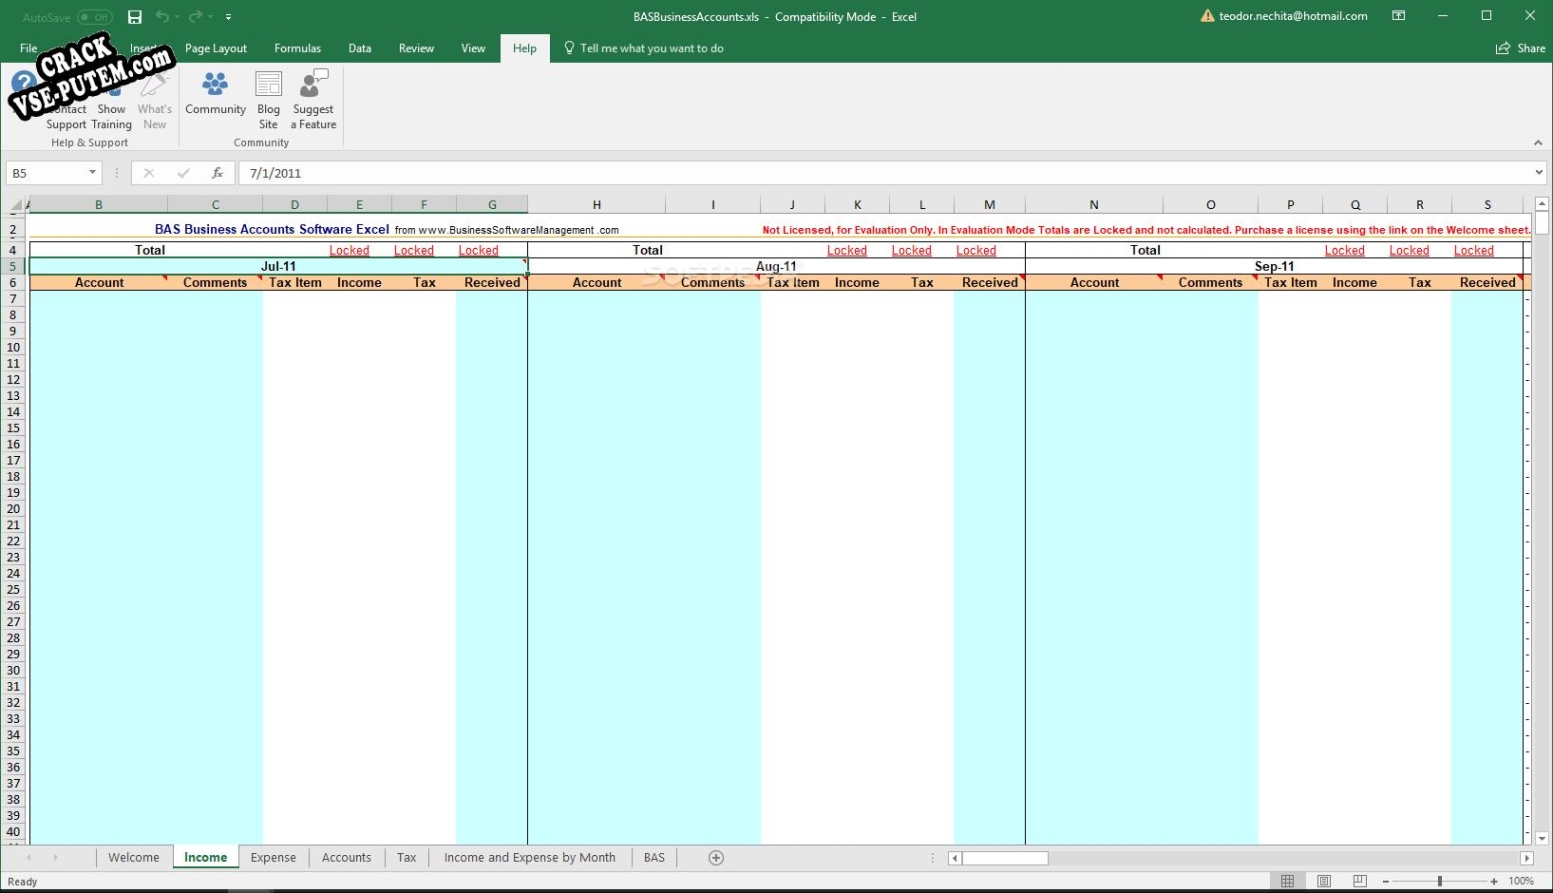Select the Sep-11 month header cell
The image size is (1553, 893).
pos(1274,266)
